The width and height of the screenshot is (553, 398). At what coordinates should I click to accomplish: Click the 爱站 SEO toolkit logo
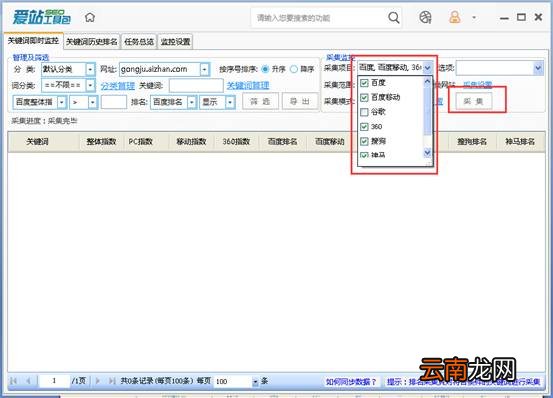pos(42,17)
